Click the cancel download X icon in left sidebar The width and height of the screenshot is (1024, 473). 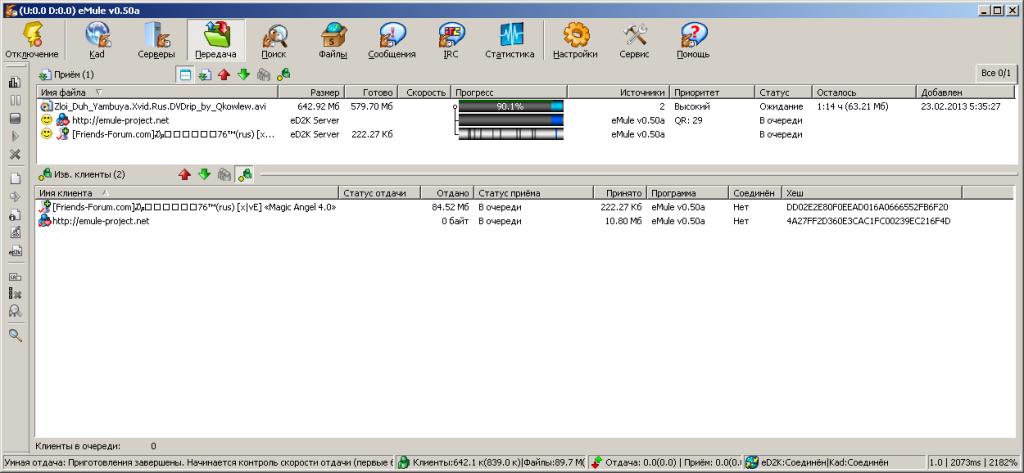(x=15, y=154)
